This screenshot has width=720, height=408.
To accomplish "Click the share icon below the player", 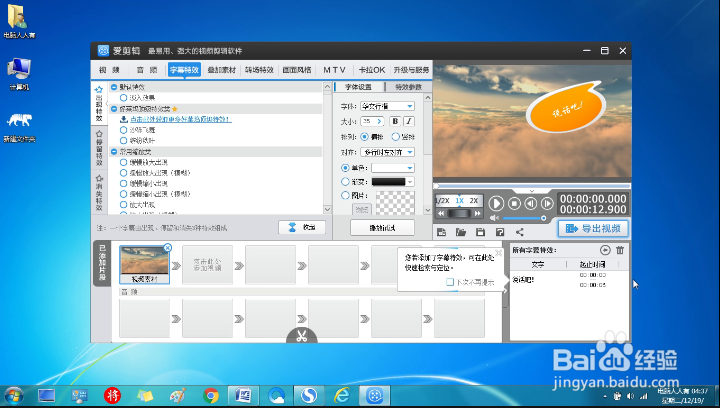I will coord(519,232).
